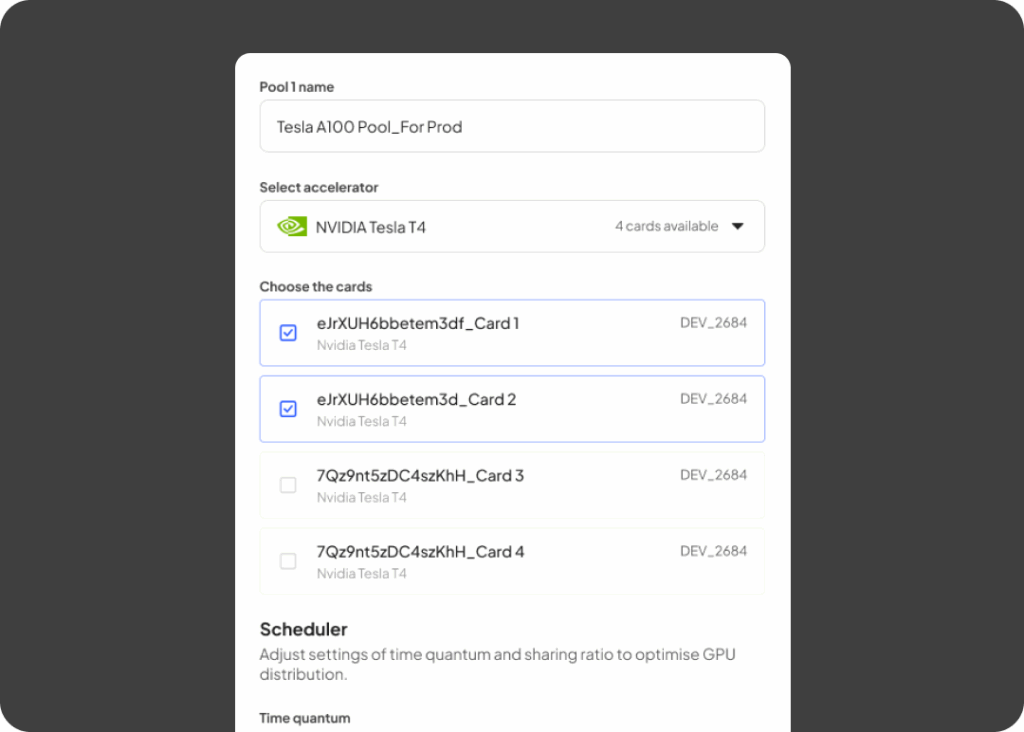The width and height of the screenshot is (1024, 732).
Task: Click the 'Pool 1 name' field label
Action: [x=297, y=87]
